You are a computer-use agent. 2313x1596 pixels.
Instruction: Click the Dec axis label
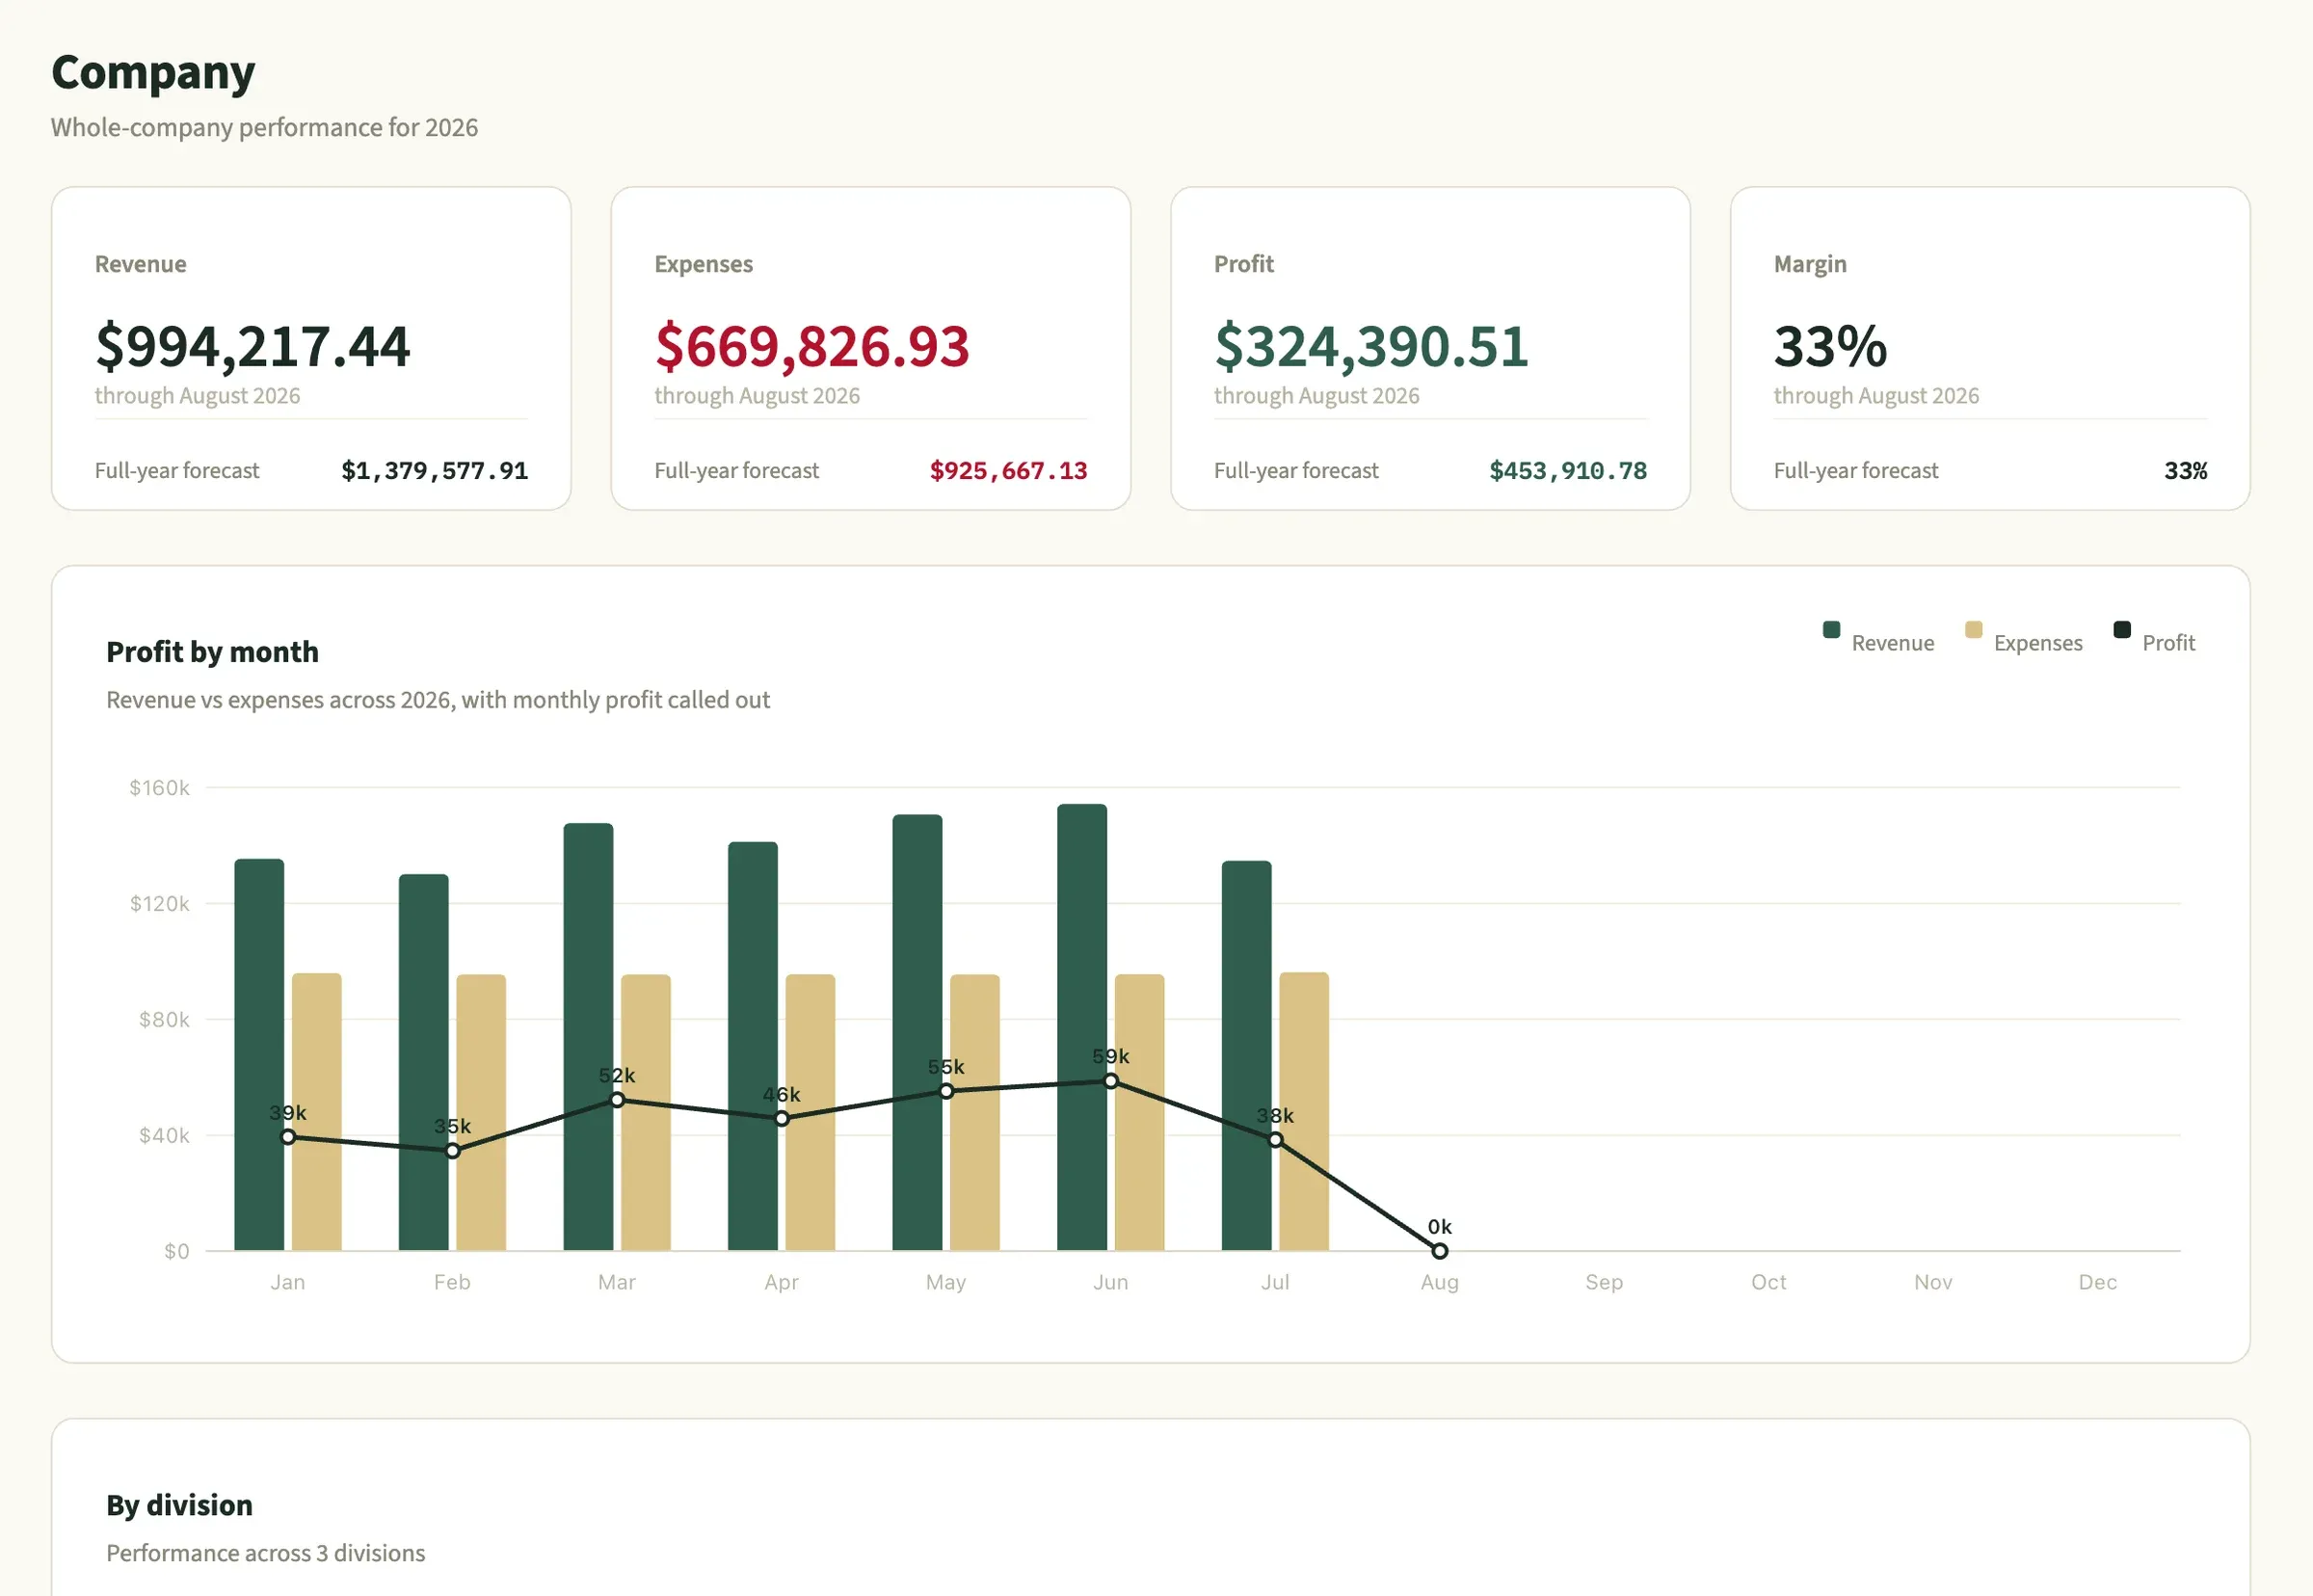(2097, 1281)
